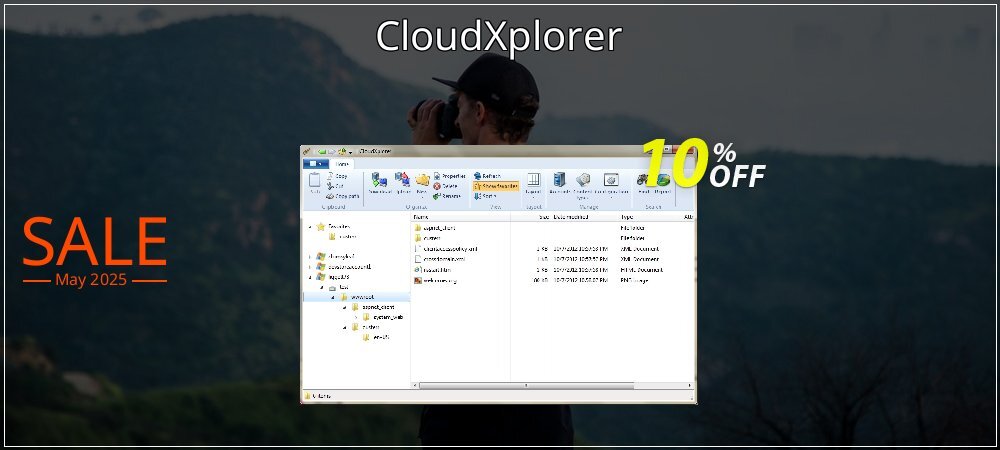Click the Download icon in Organize group
This screenshot has height=450, width=1000.
(379, 180)
